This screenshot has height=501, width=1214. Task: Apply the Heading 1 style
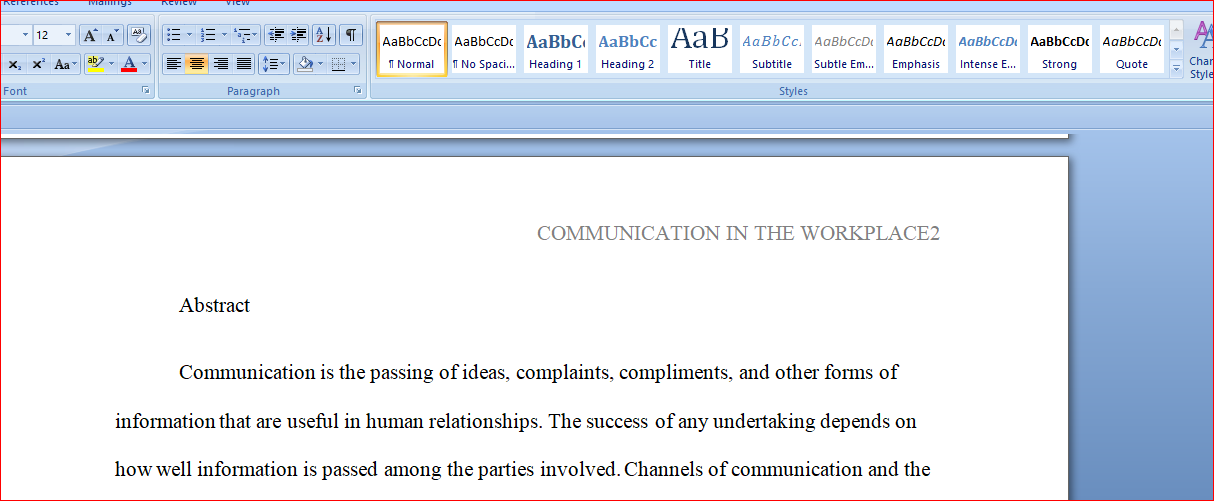click(556, 49)
